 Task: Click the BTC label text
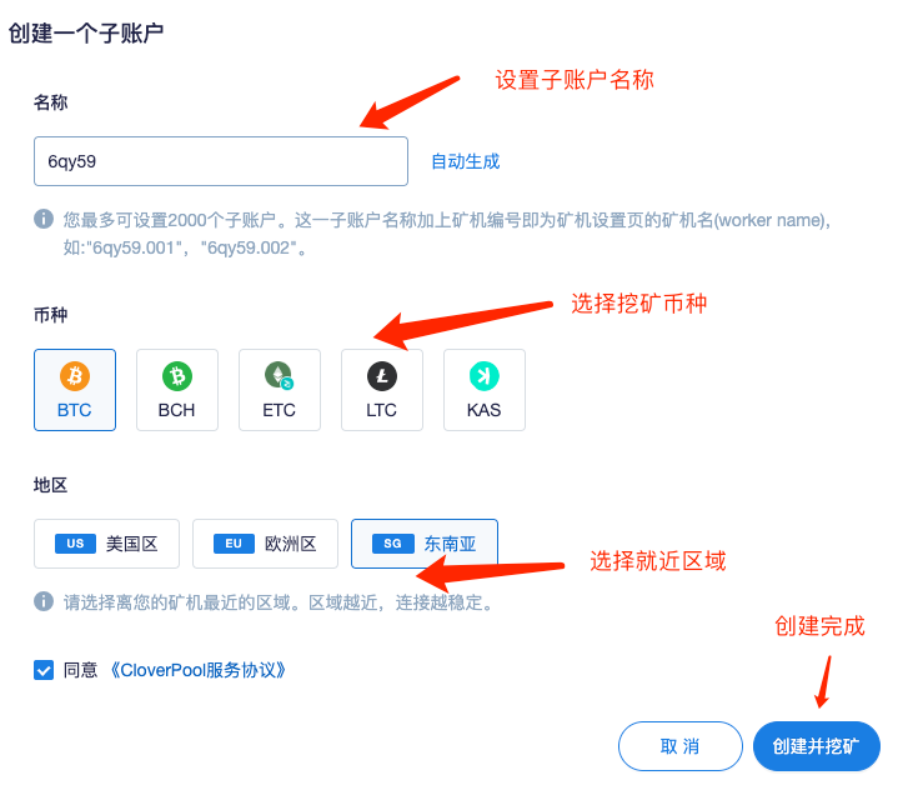click(x=74, y=410)
